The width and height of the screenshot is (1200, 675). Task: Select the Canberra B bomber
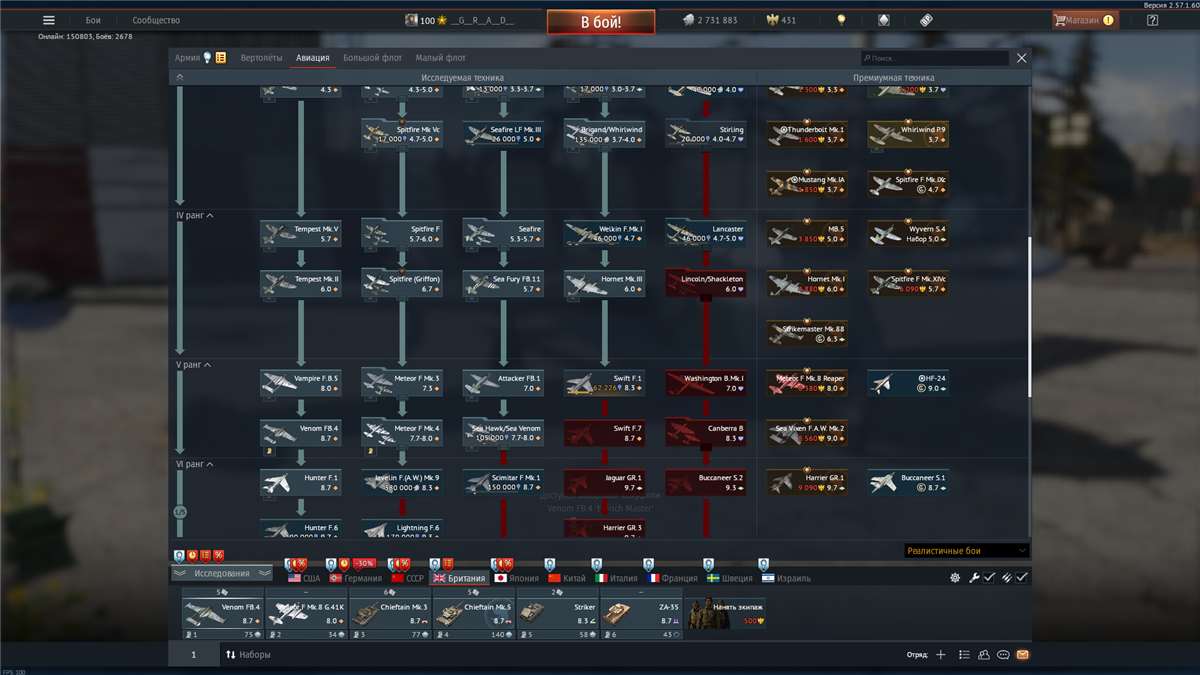706,433
